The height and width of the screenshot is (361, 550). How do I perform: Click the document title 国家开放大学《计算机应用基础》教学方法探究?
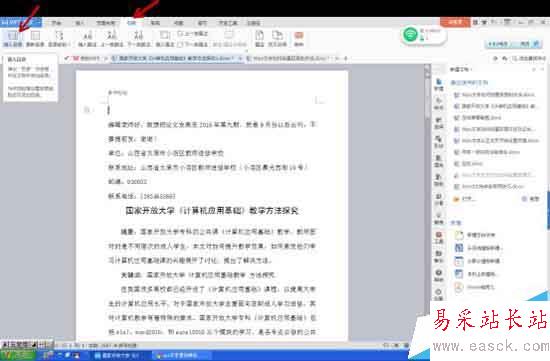[x=212, y=210]
